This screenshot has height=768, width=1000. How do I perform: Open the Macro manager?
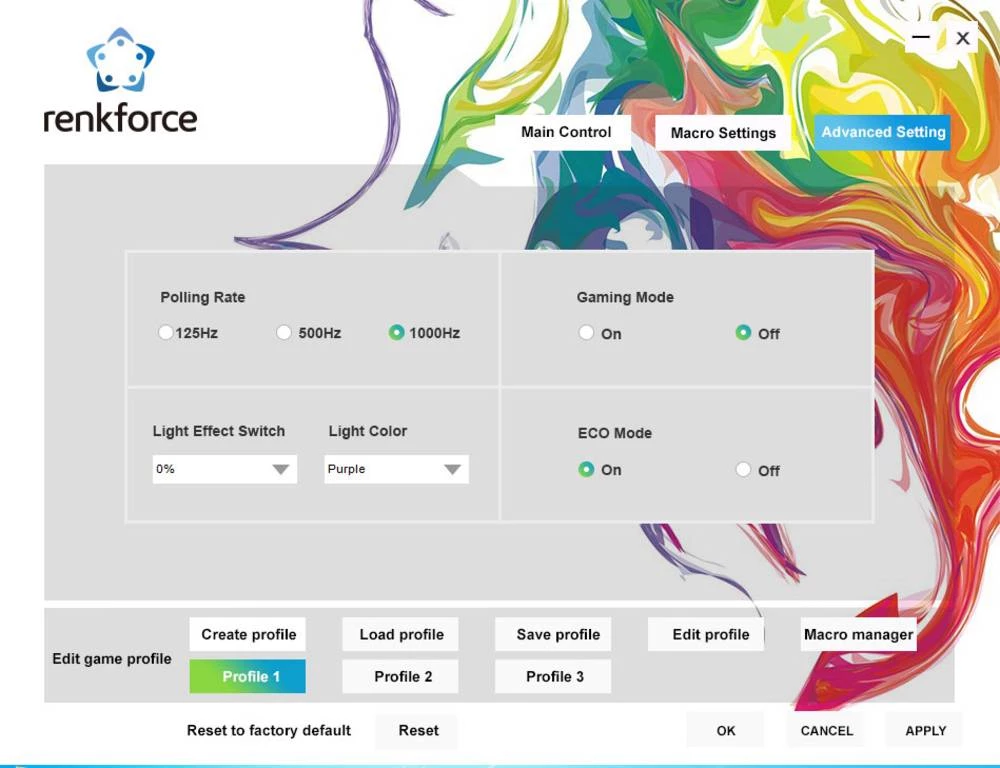[x=858, y=634]
